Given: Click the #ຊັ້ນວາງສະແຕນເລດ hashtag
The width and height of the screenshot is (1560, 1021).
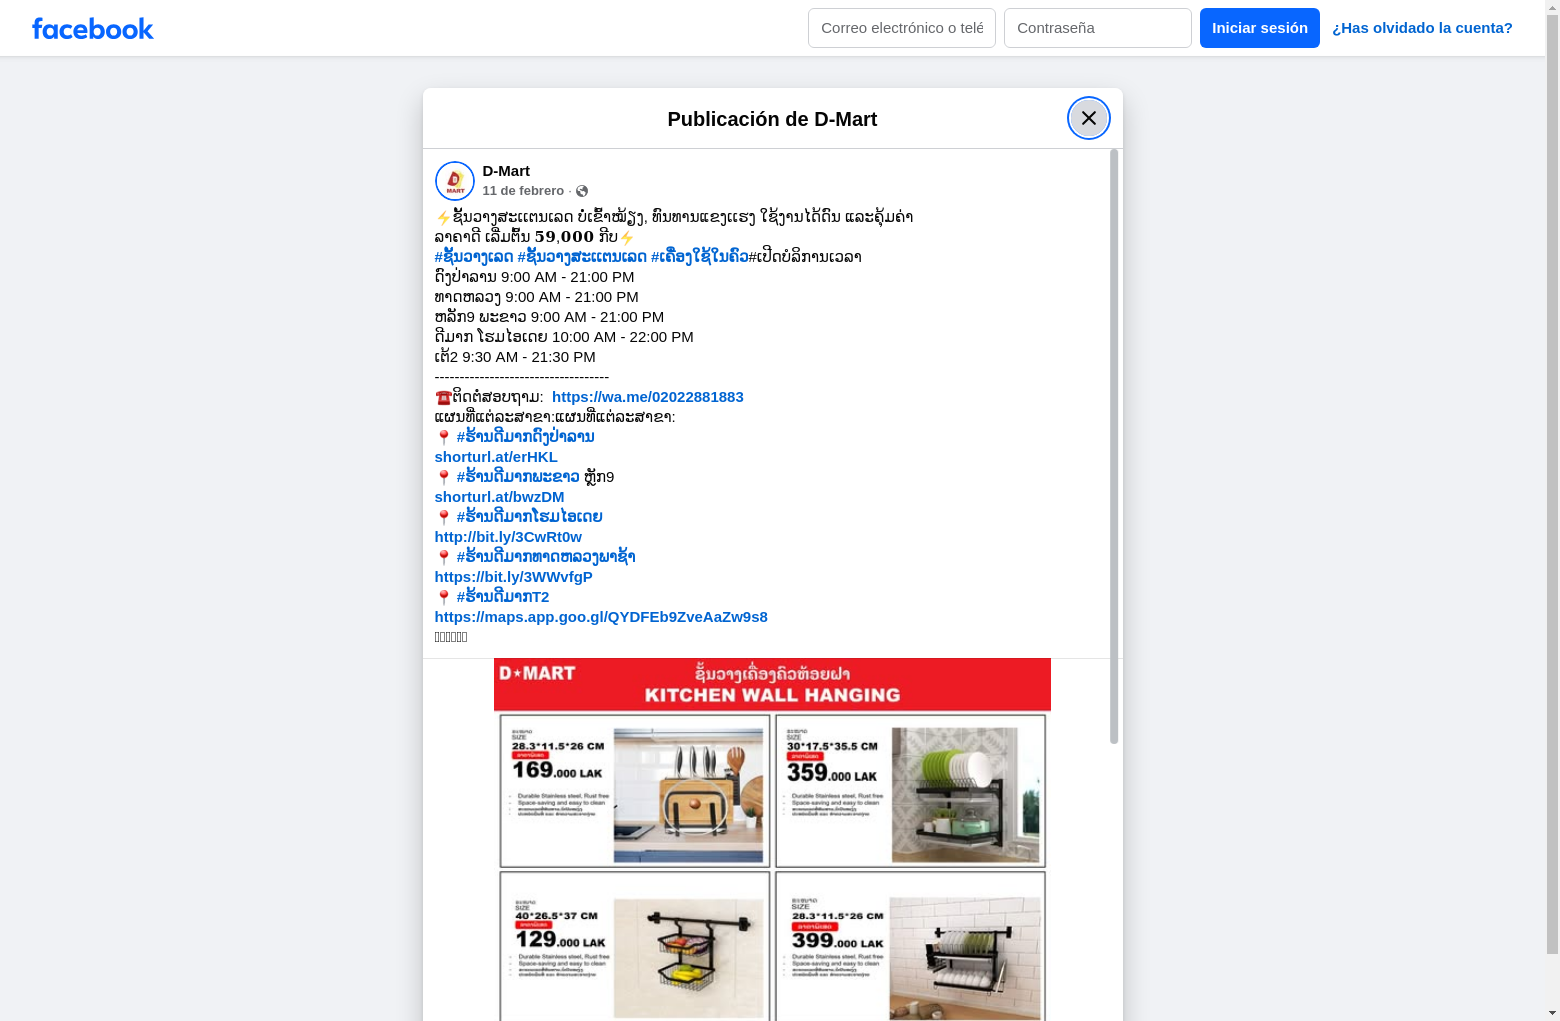Looking at the screenshot, I should tap(582, 257).
